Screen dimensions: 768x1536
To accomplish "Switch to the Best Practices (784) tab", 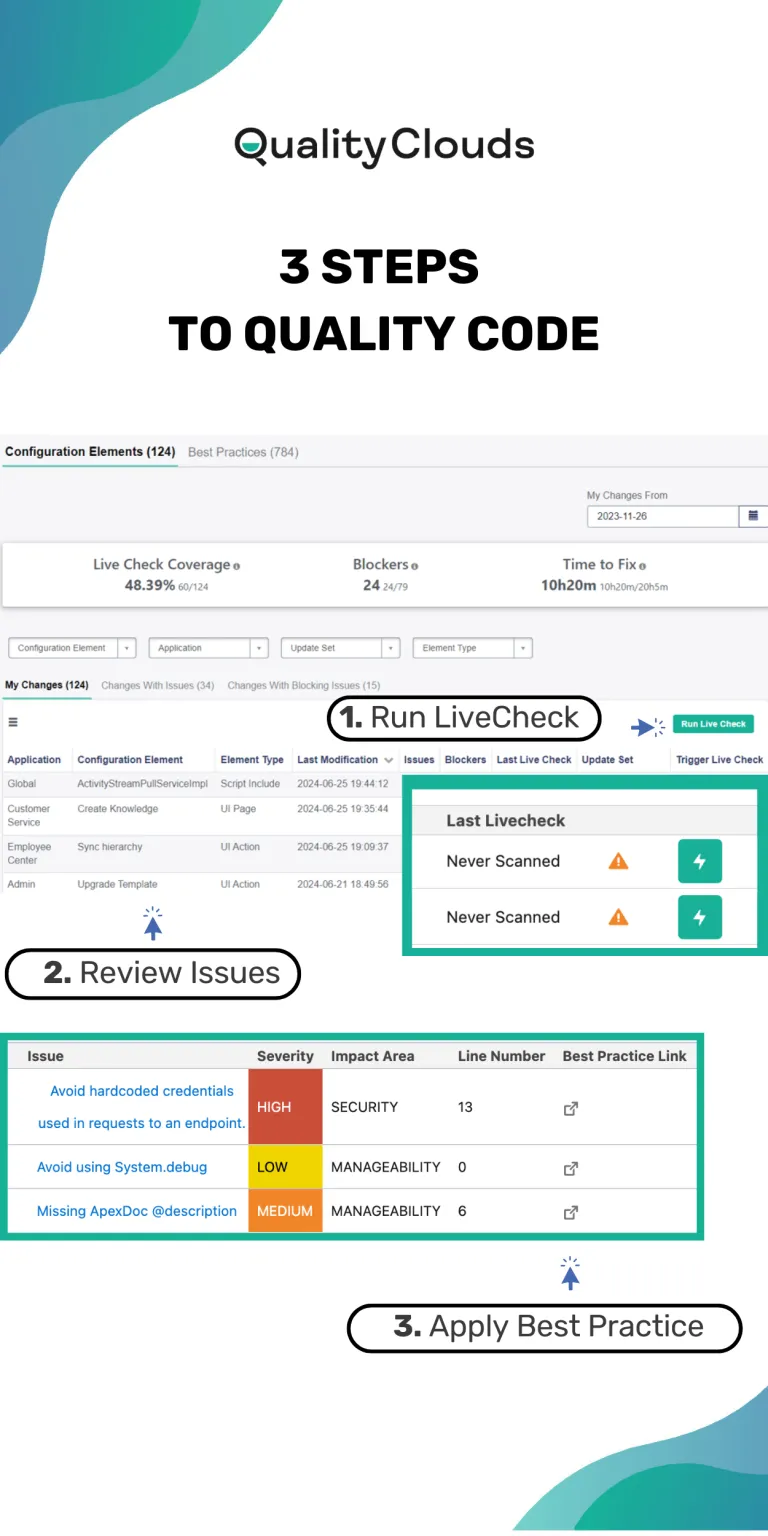I will [x=243, y=452].
